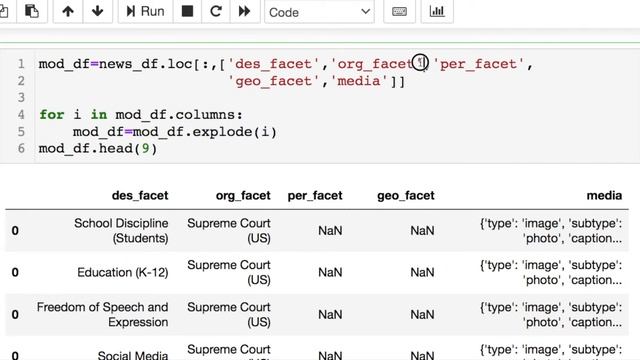This screenshot has height=360, width=640.
Task: Click 'des_facet' string in code line 1
Action: tap(273, 64)
